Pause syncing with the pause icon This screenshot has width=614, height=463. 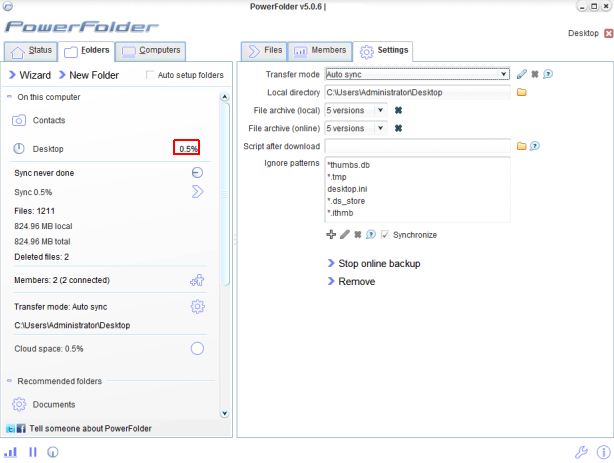coord(33,452)
